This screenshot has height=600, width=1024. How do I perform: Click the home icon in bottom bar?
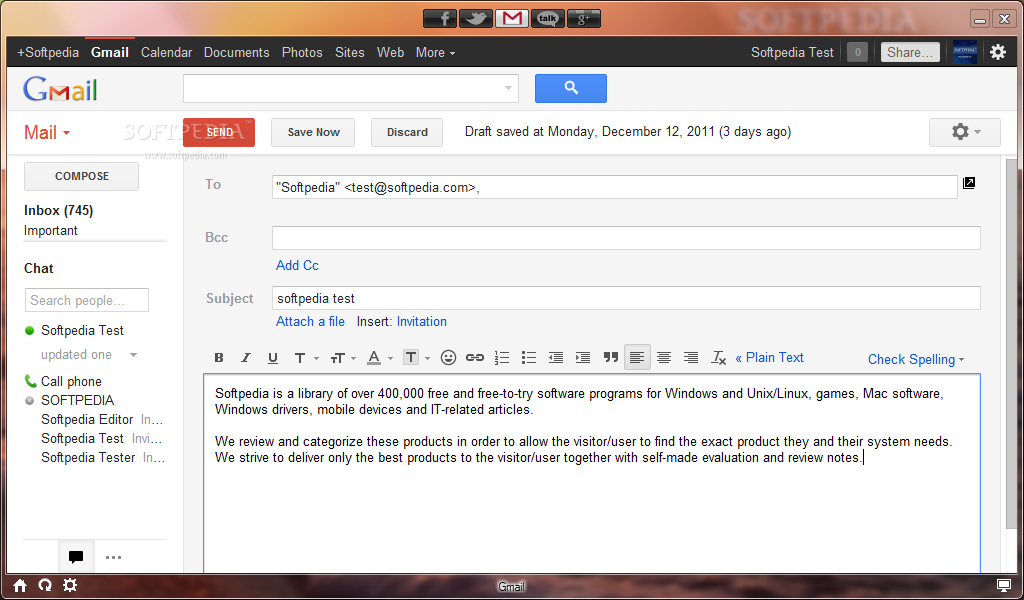(20, 586)
